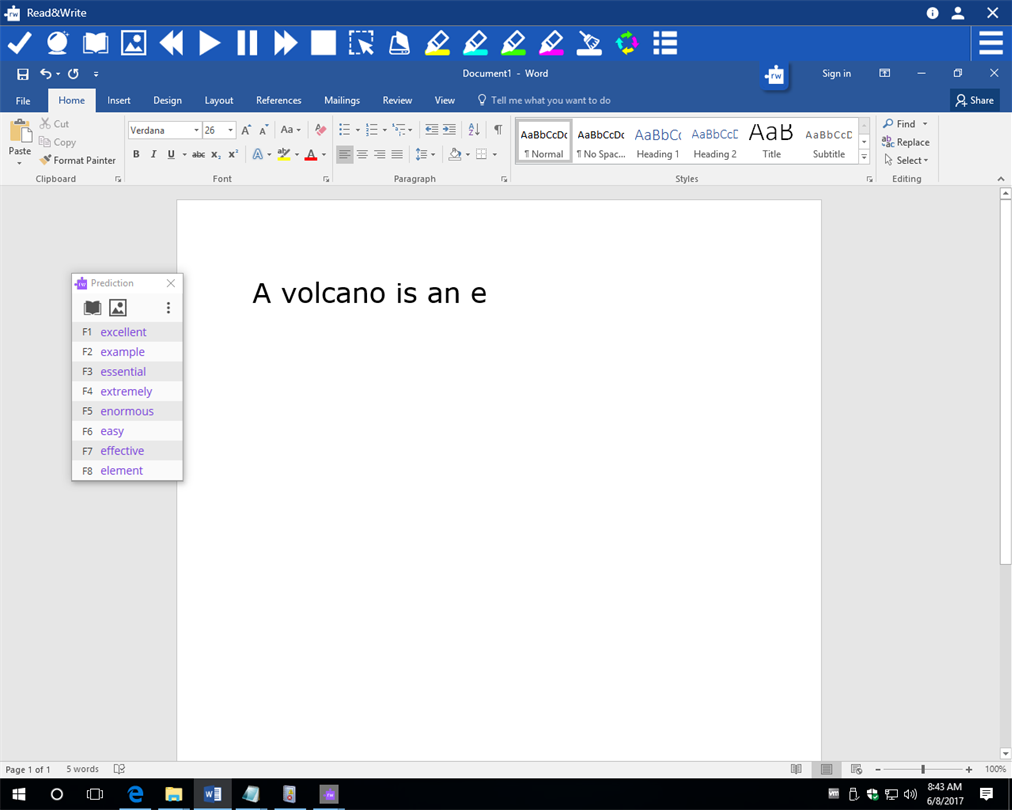This screenshot has width=1012, height=810.
Task: Open the References tab
Action: (278, 100)
